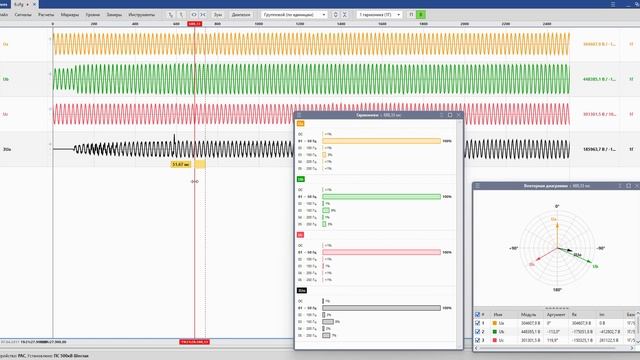The height and width of the screenshot is (360, 640).
Task: Click the vector table vertical scrollbar down arrow
Action: click(x=638, y=341)
